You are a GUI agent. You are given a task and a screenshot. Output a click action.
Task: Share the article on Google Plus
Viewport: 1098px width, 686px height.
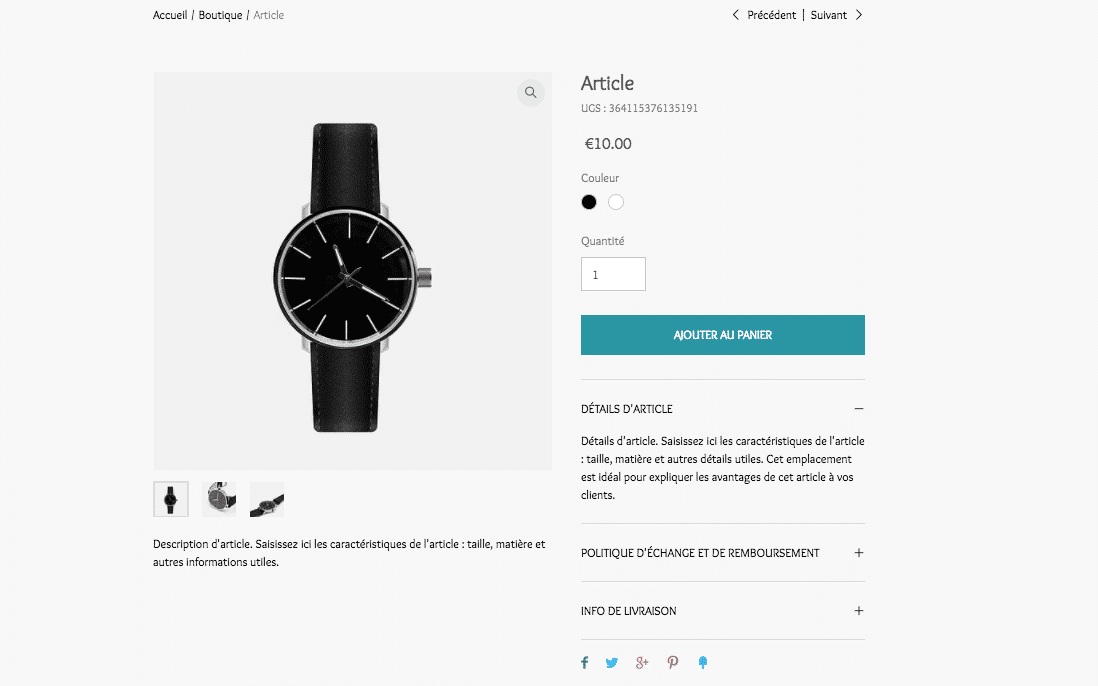(x=642, y=662)
